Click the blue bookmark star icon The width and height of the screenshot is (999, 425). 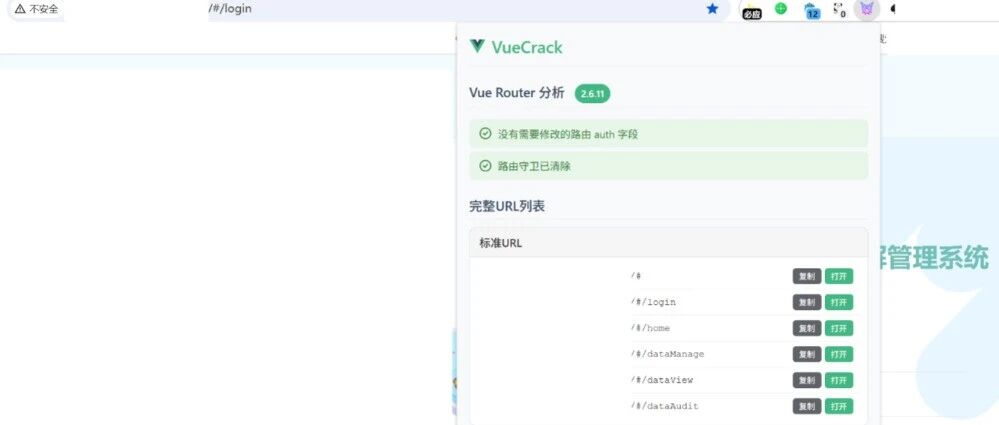coord(712,9)
